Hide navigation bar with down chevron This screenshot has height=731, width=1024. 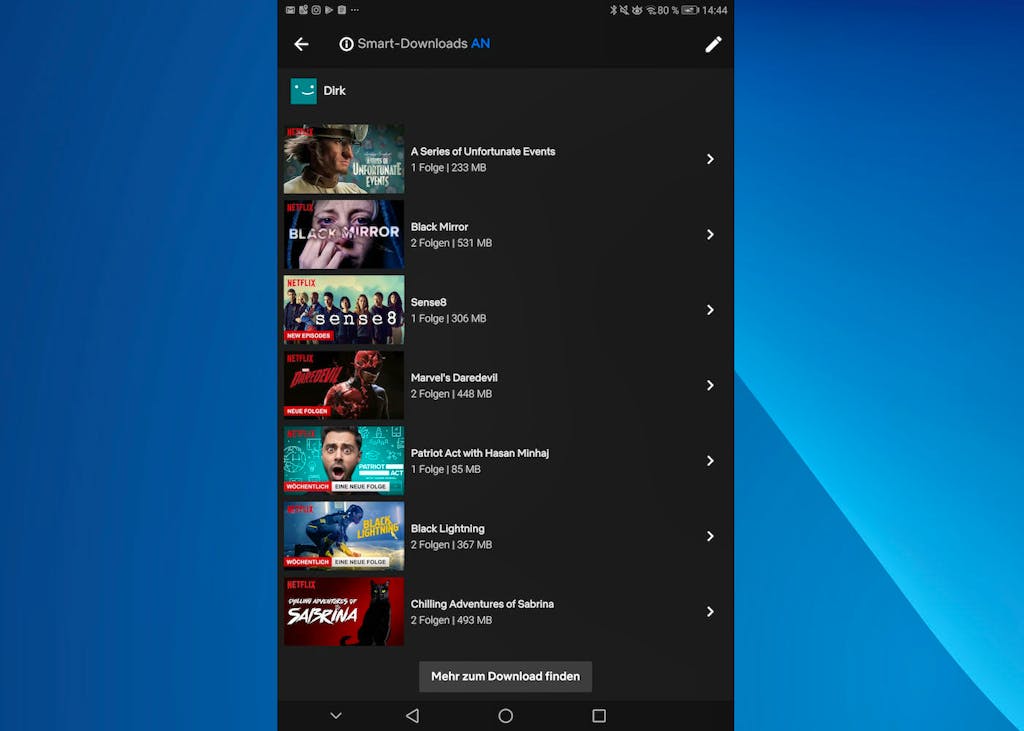[336, 716]
